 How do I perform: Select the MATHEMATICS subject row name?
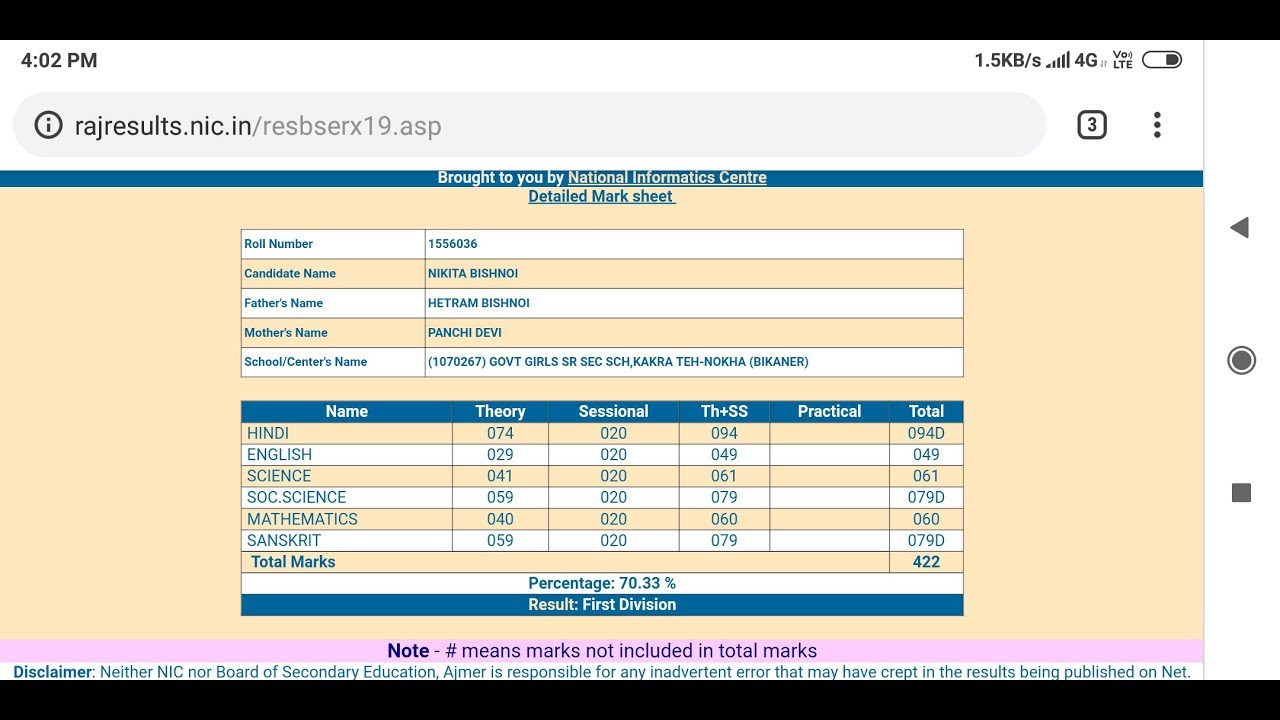pyautogui.click(x=302, y=519)
